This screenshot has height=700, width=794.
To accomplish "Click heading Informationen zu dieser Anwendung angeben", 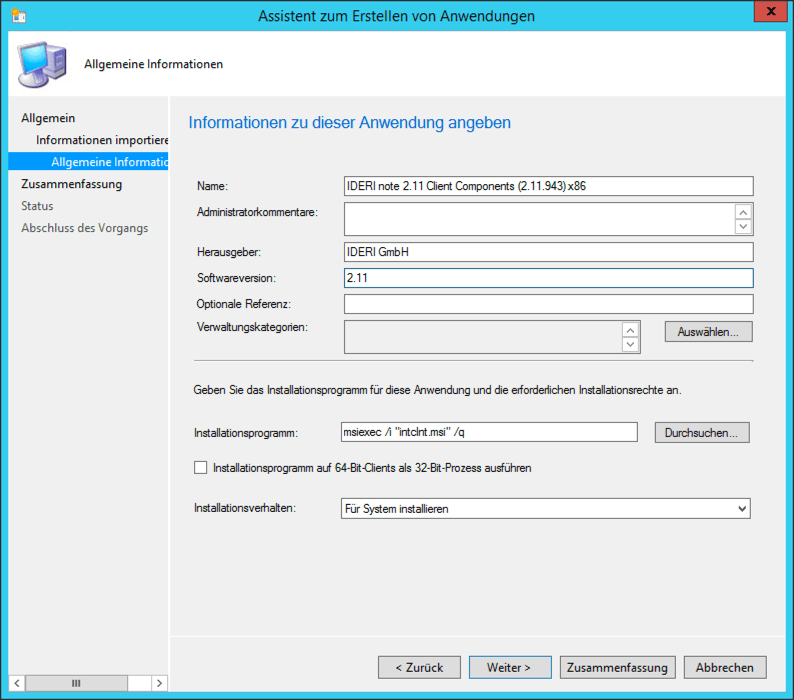I will [x=349, y=123].
